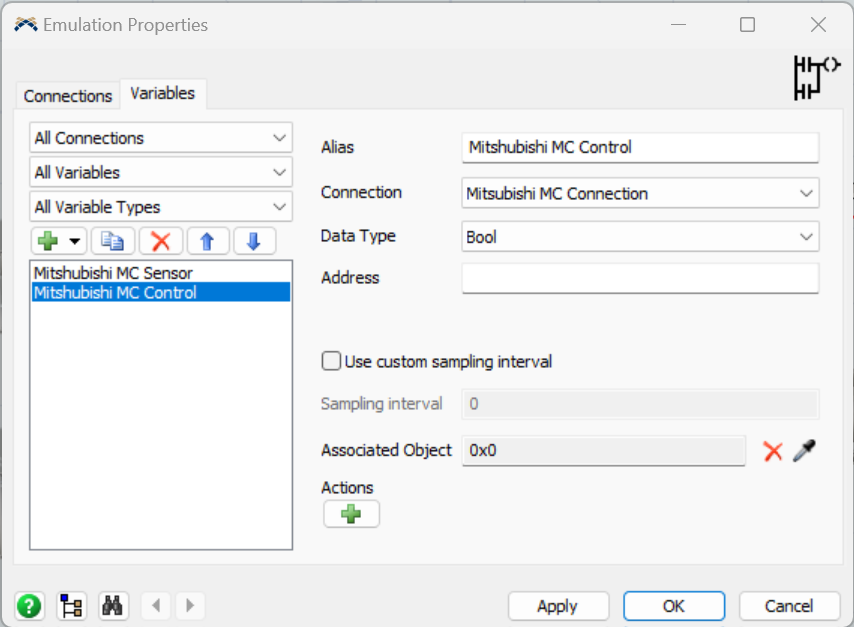Select Mitshubishi MC Sensor in list
The height and width of the screenshot is (627, 854).
click(x=113, y=272)
